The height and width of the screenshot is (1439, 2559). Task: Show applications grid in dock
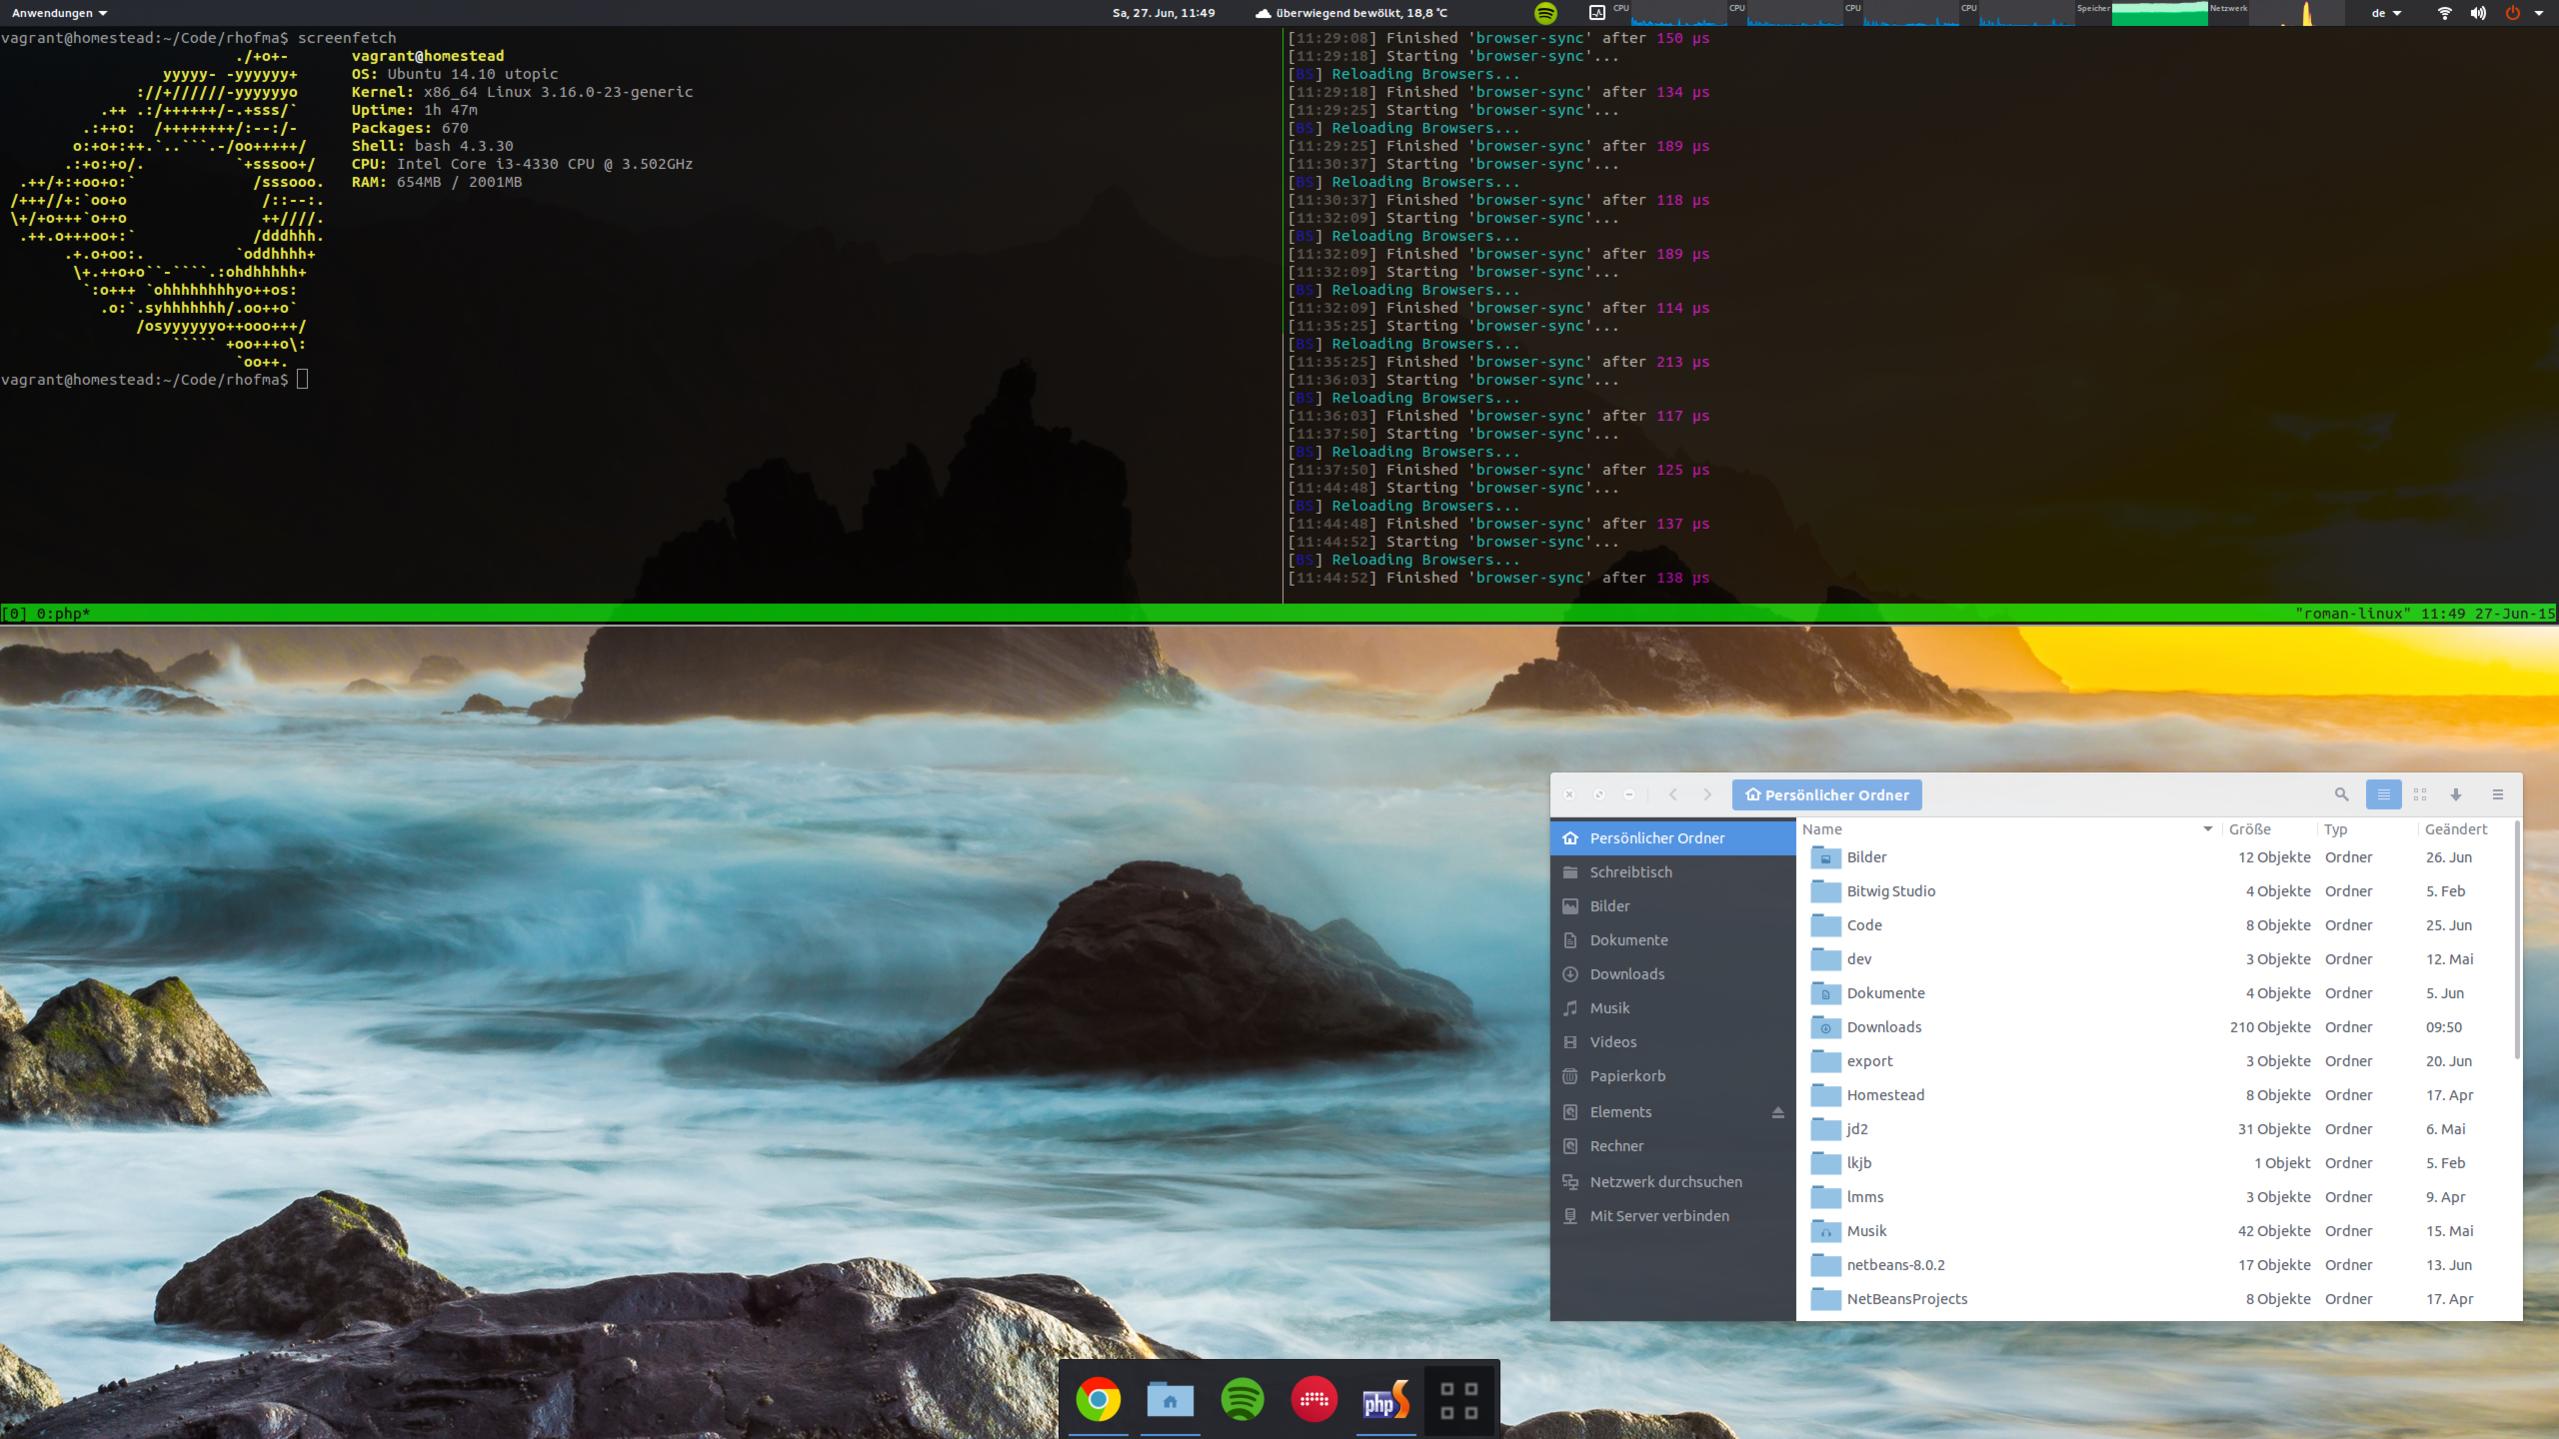pos(1458,1399)
